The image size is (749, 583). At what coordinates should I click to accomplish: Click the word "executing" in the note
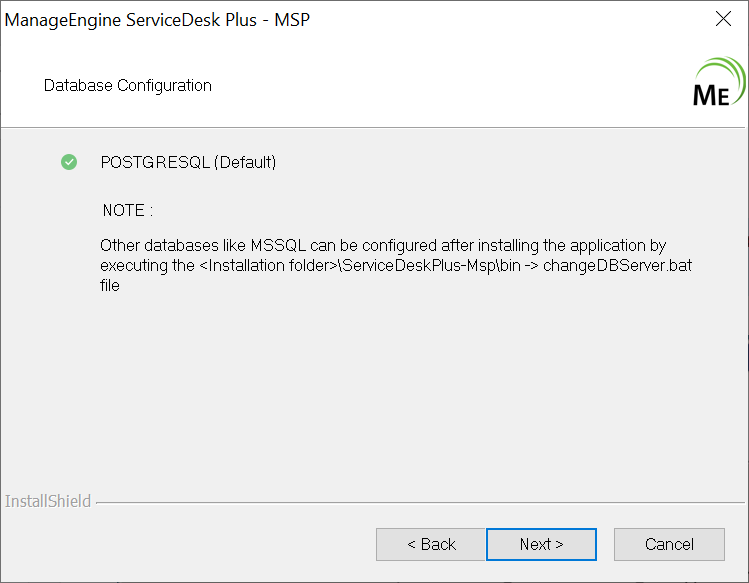[x=133, y=266]
